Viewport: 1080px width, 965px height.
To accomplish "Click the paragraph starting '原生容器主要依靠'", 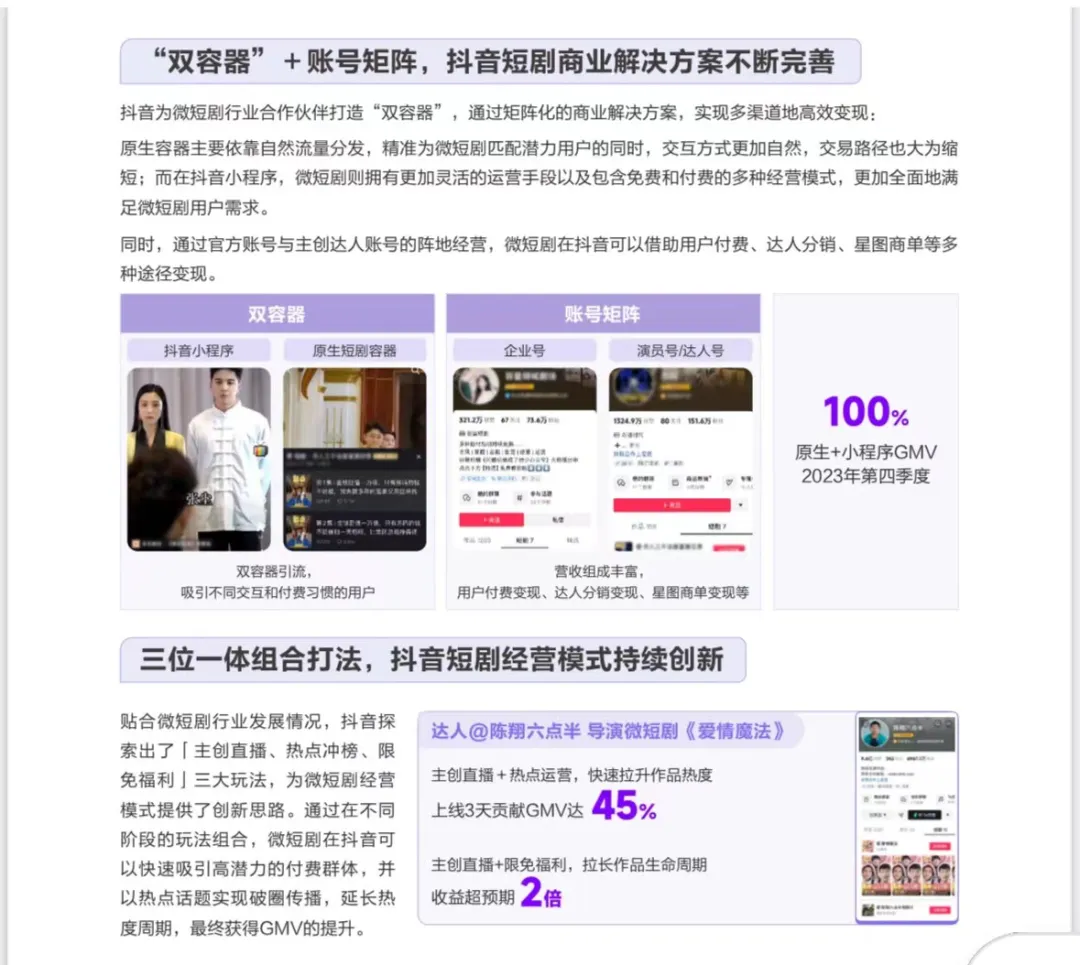I will pos(539,178).
